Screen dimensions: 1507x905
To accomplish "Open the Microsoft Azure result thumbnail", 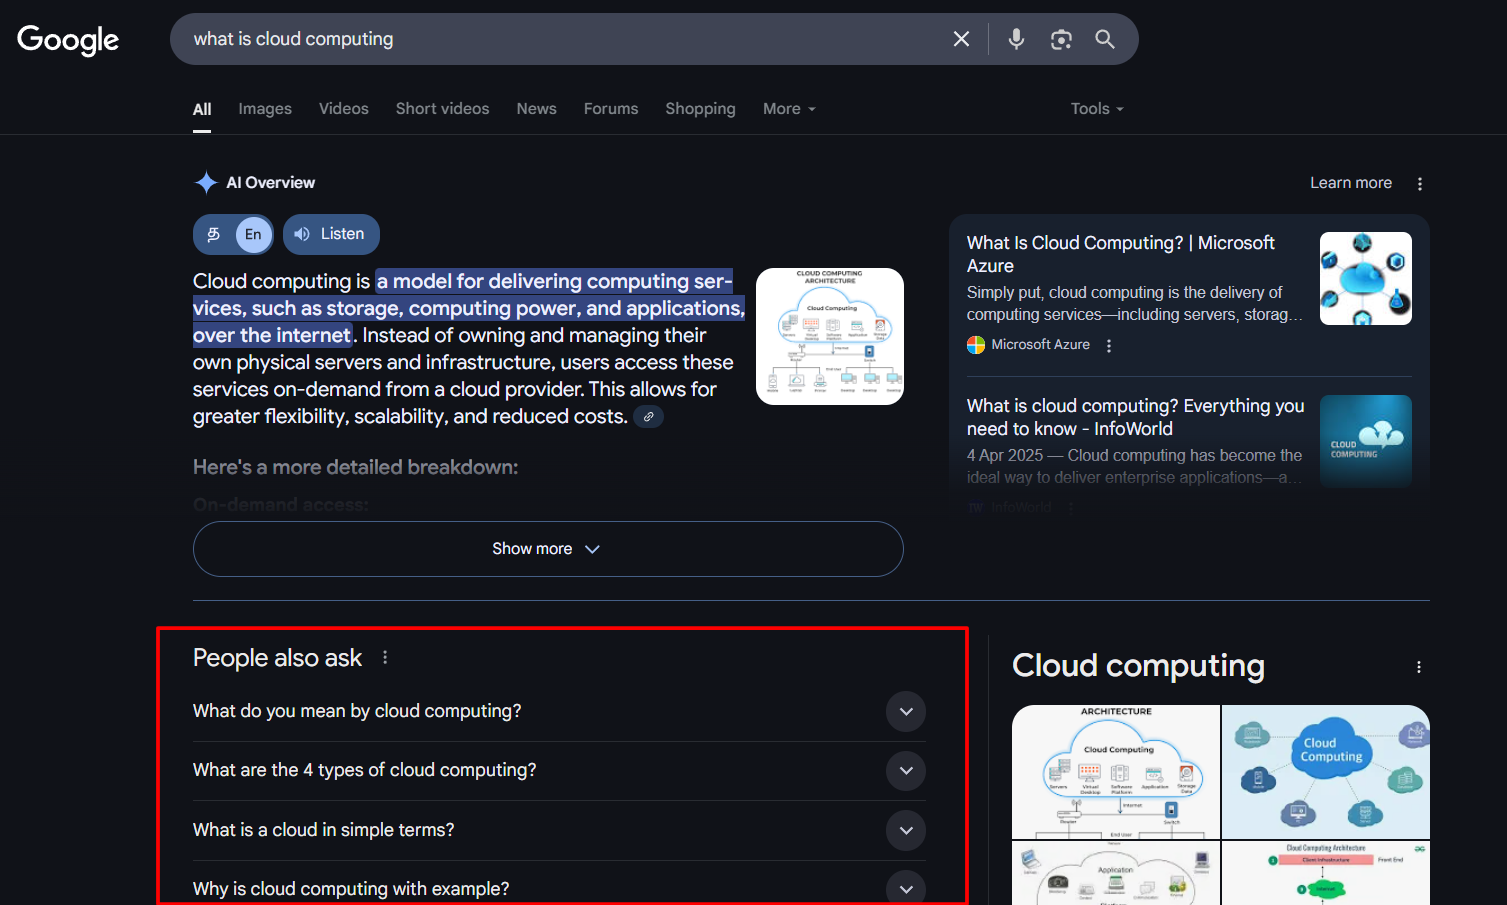I will click(x=1366, y=279).
